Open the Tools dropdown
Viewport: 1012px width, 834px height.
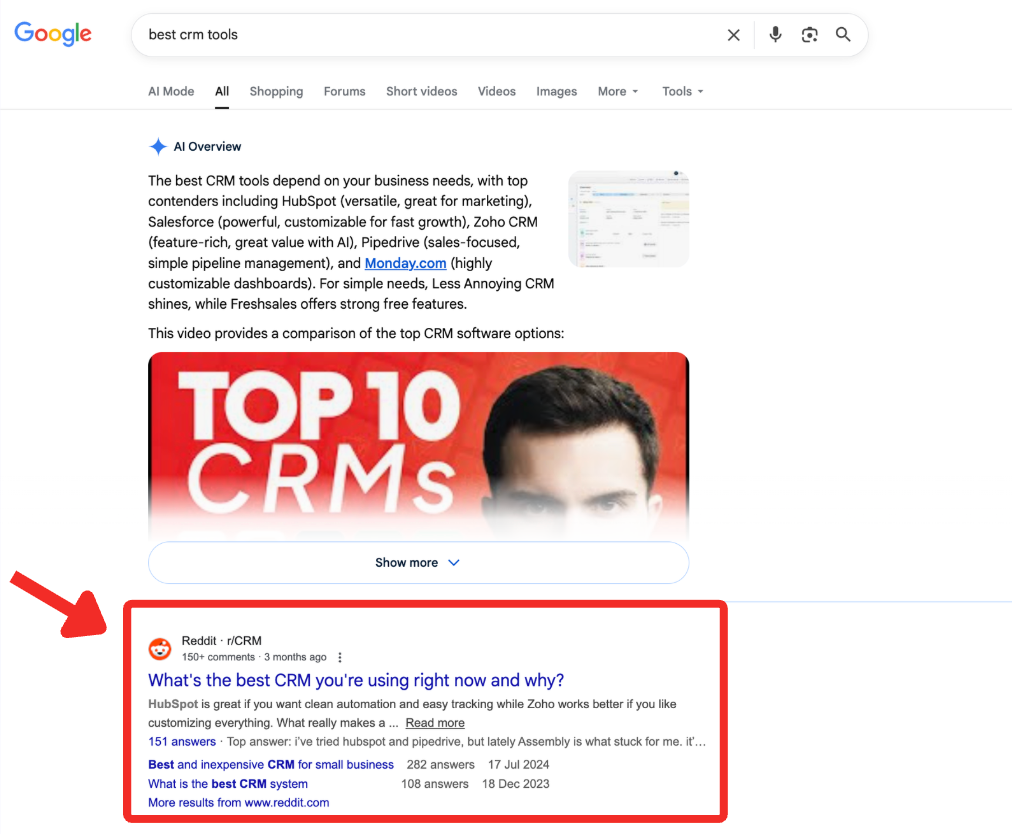pos(682,92)
